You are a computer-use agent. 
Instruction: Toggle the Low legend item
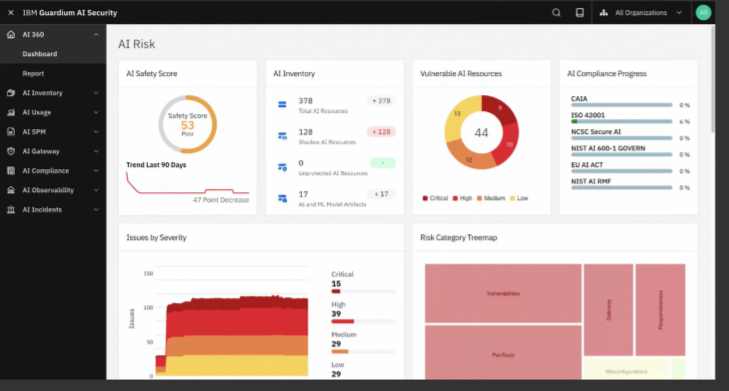click(x=519, y=198)
